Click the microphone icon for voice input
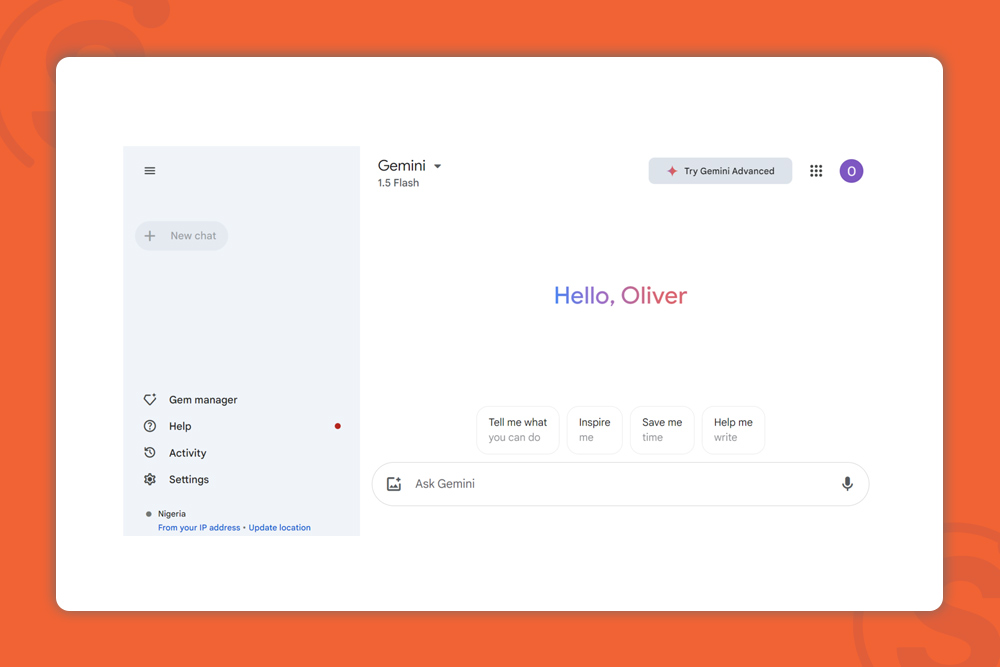The width and height of the screenshot is (1000, 667). click(847, 484)
